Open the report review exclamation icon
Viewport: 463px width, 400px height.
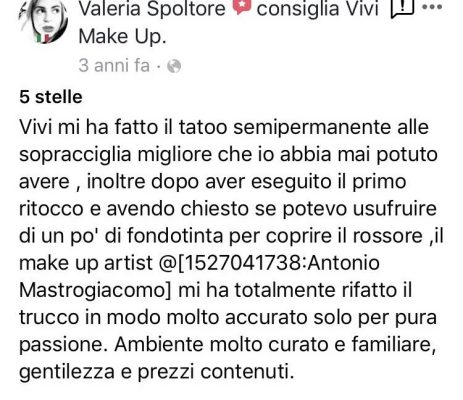(402, 8)
